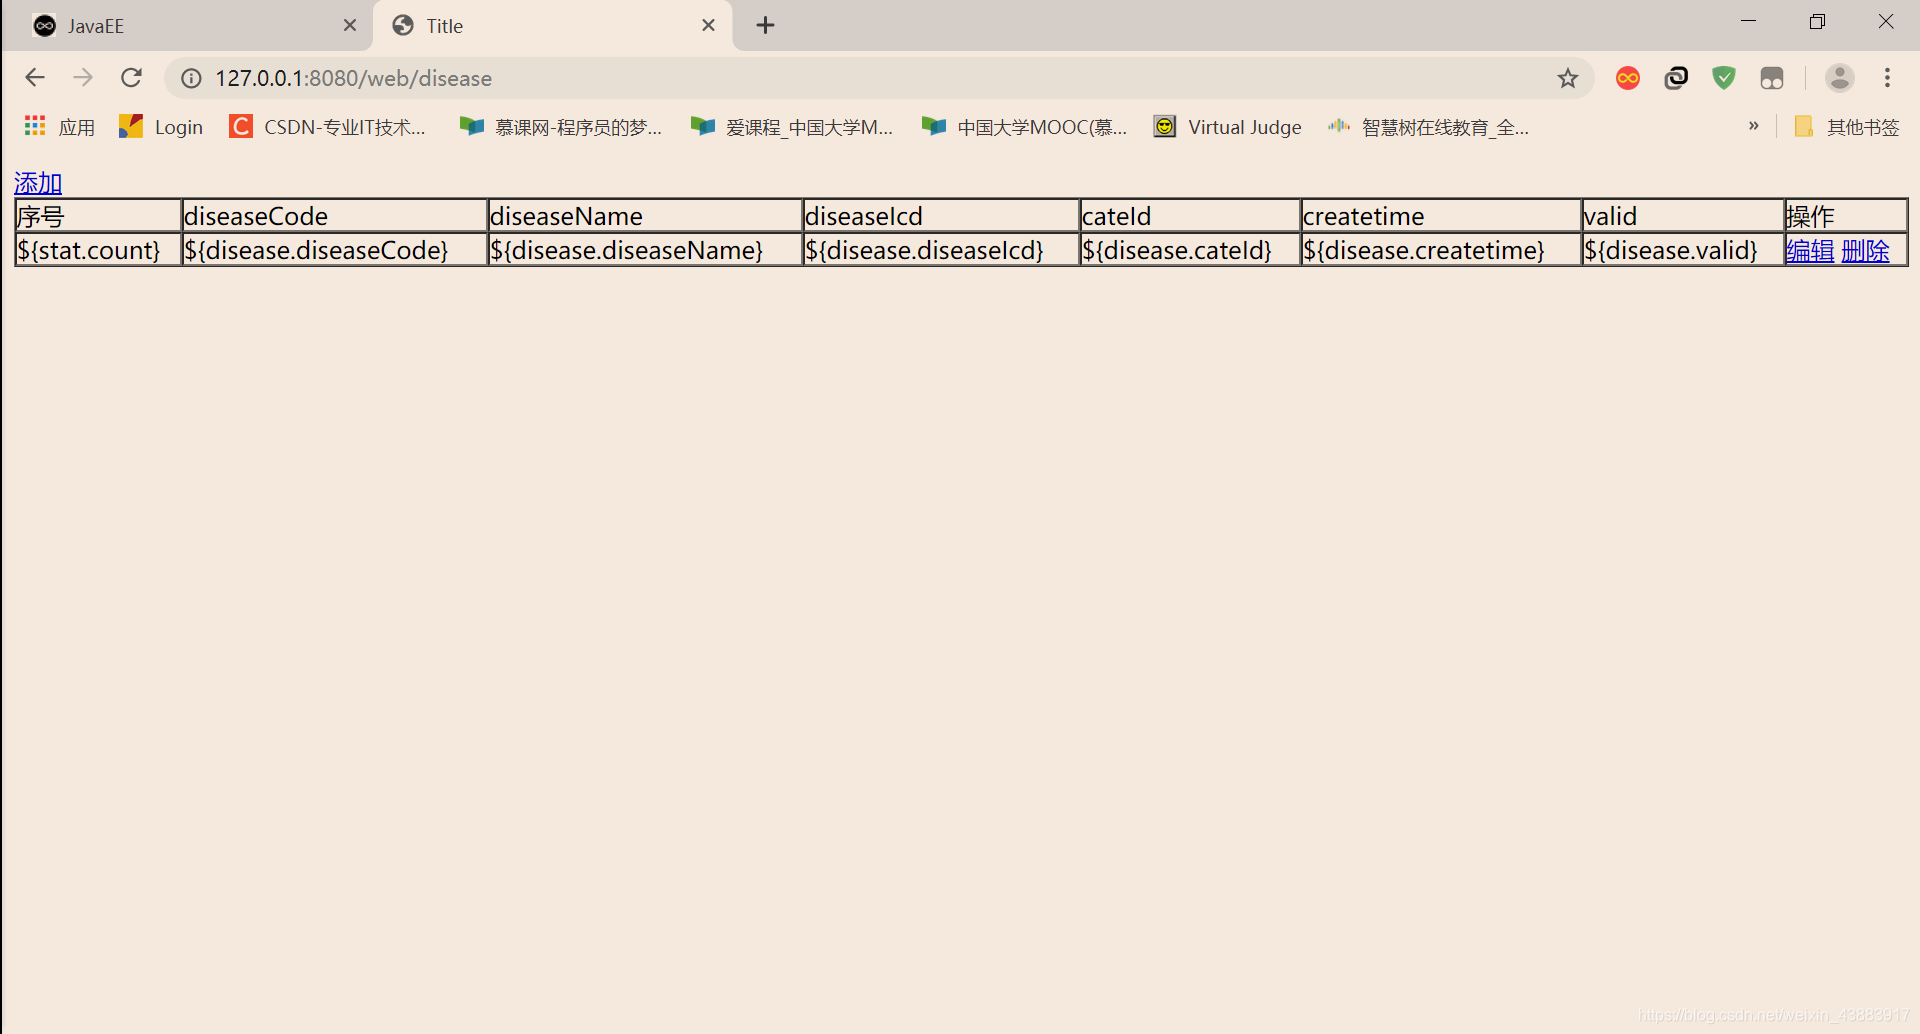Click the ${disease.diseaseCode} cell

pos(334,250)
